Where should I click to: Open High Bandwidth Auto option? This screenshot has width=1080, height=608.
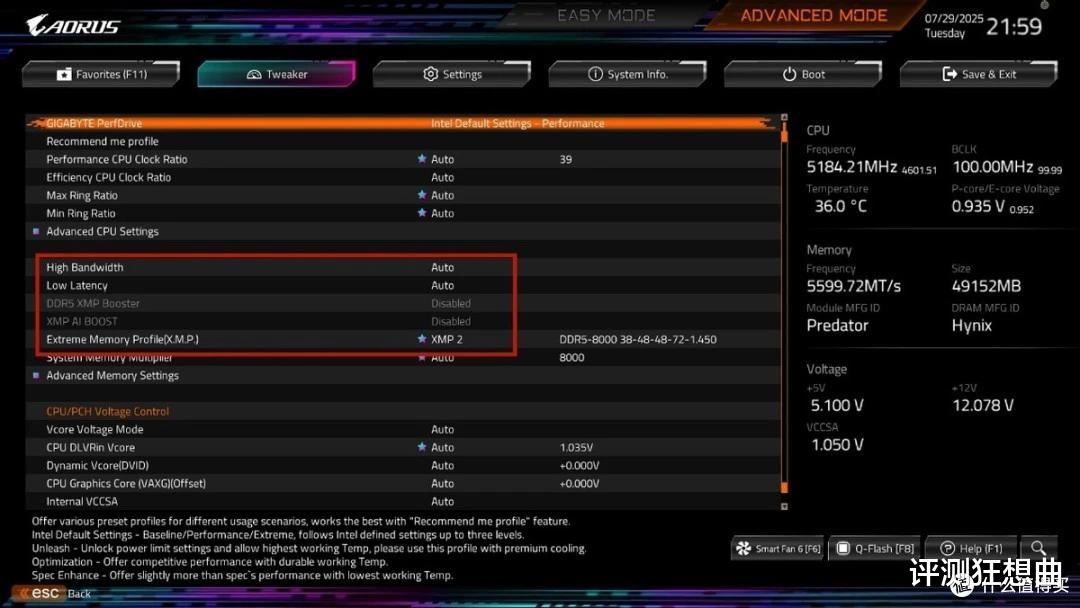click(442, 267)
